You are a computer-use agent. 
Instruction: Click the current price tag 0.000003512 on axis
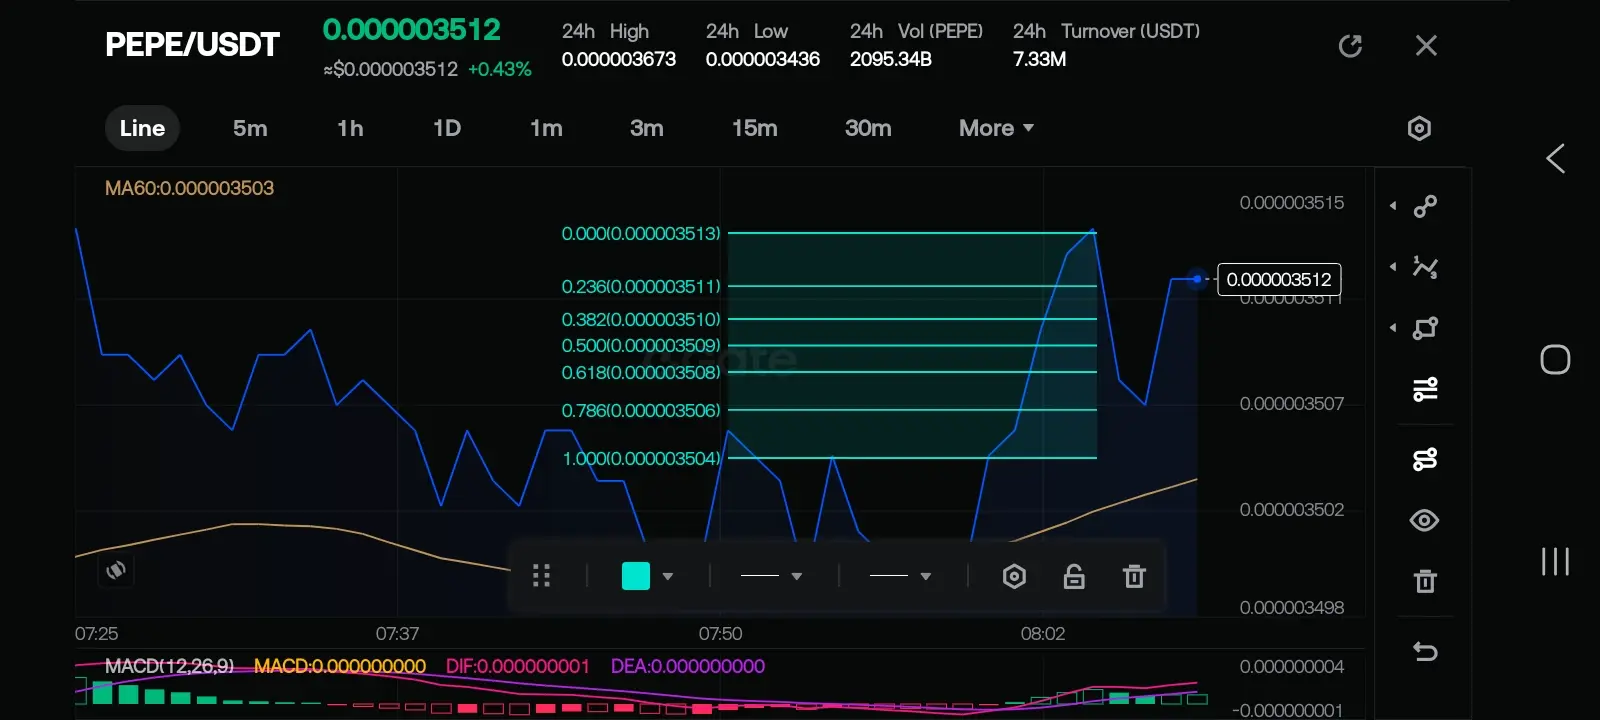click(x=1279, y=279)
